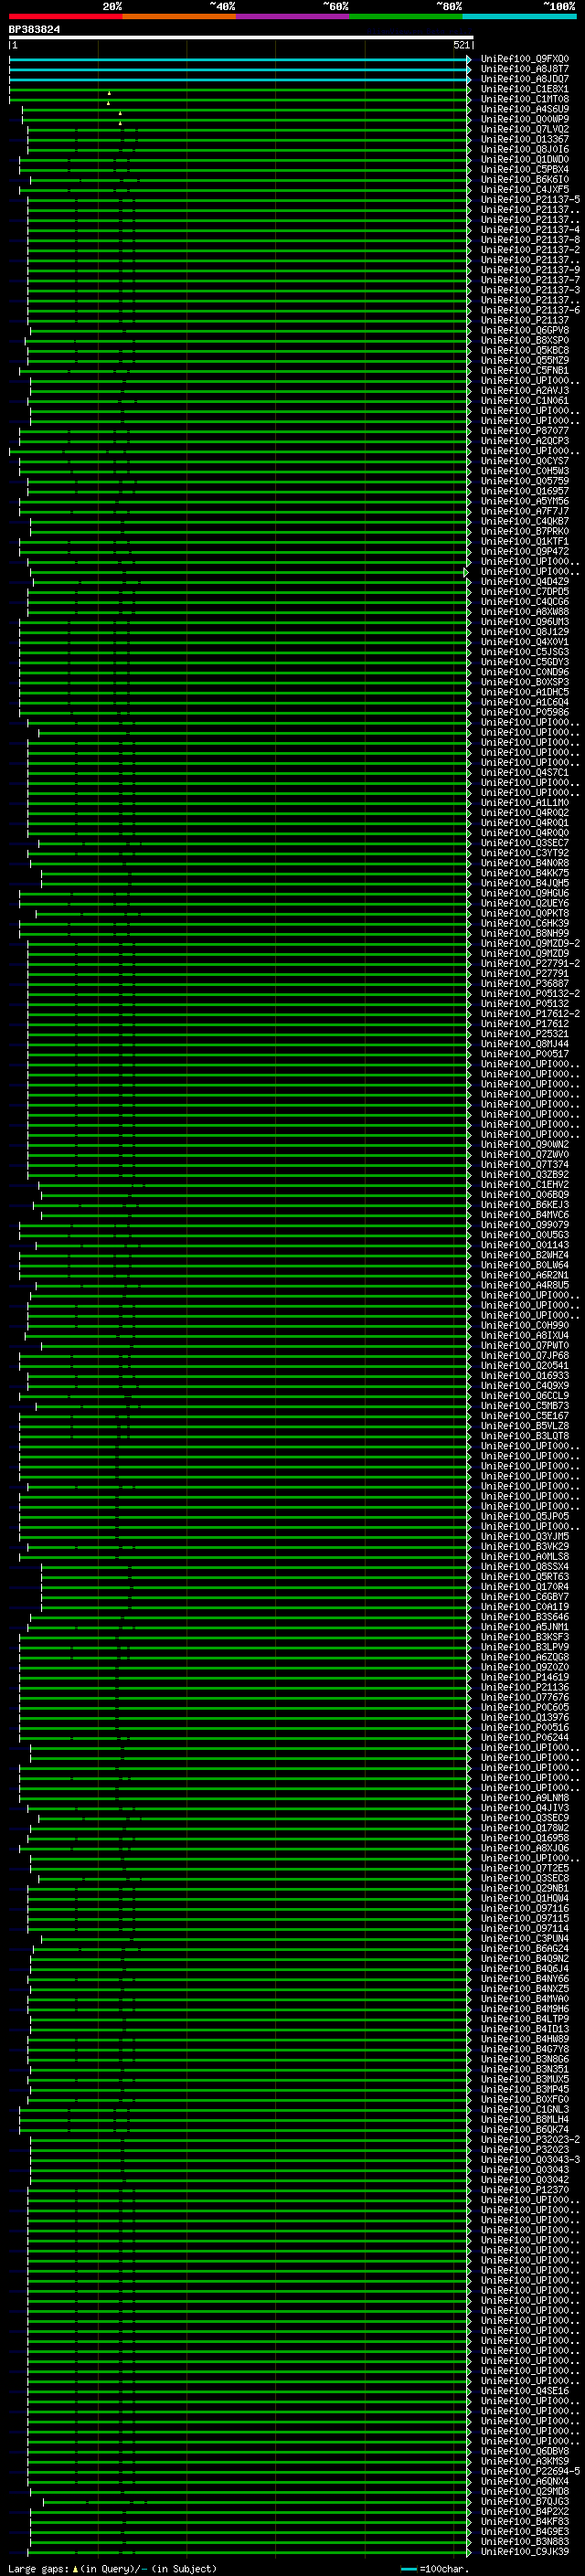Click the UniRef100_Q20541 subject label
The image size is (585, 2576).
coord(524,1365)
